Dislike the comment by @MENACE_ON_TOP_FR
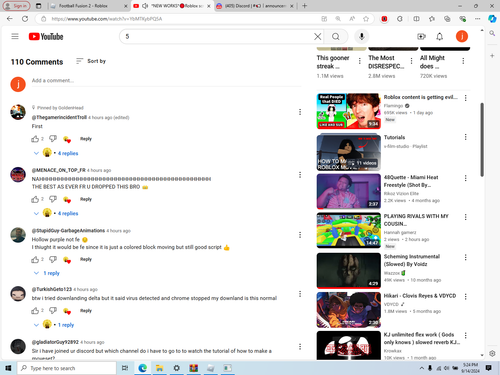 53,199
